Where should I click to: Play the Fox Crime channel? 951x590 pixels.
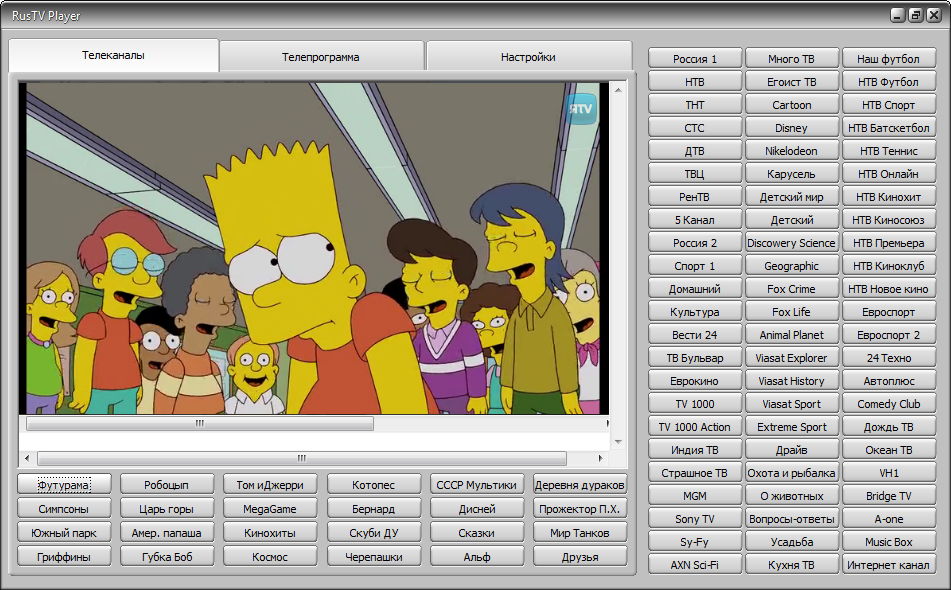tap(791, 289)
